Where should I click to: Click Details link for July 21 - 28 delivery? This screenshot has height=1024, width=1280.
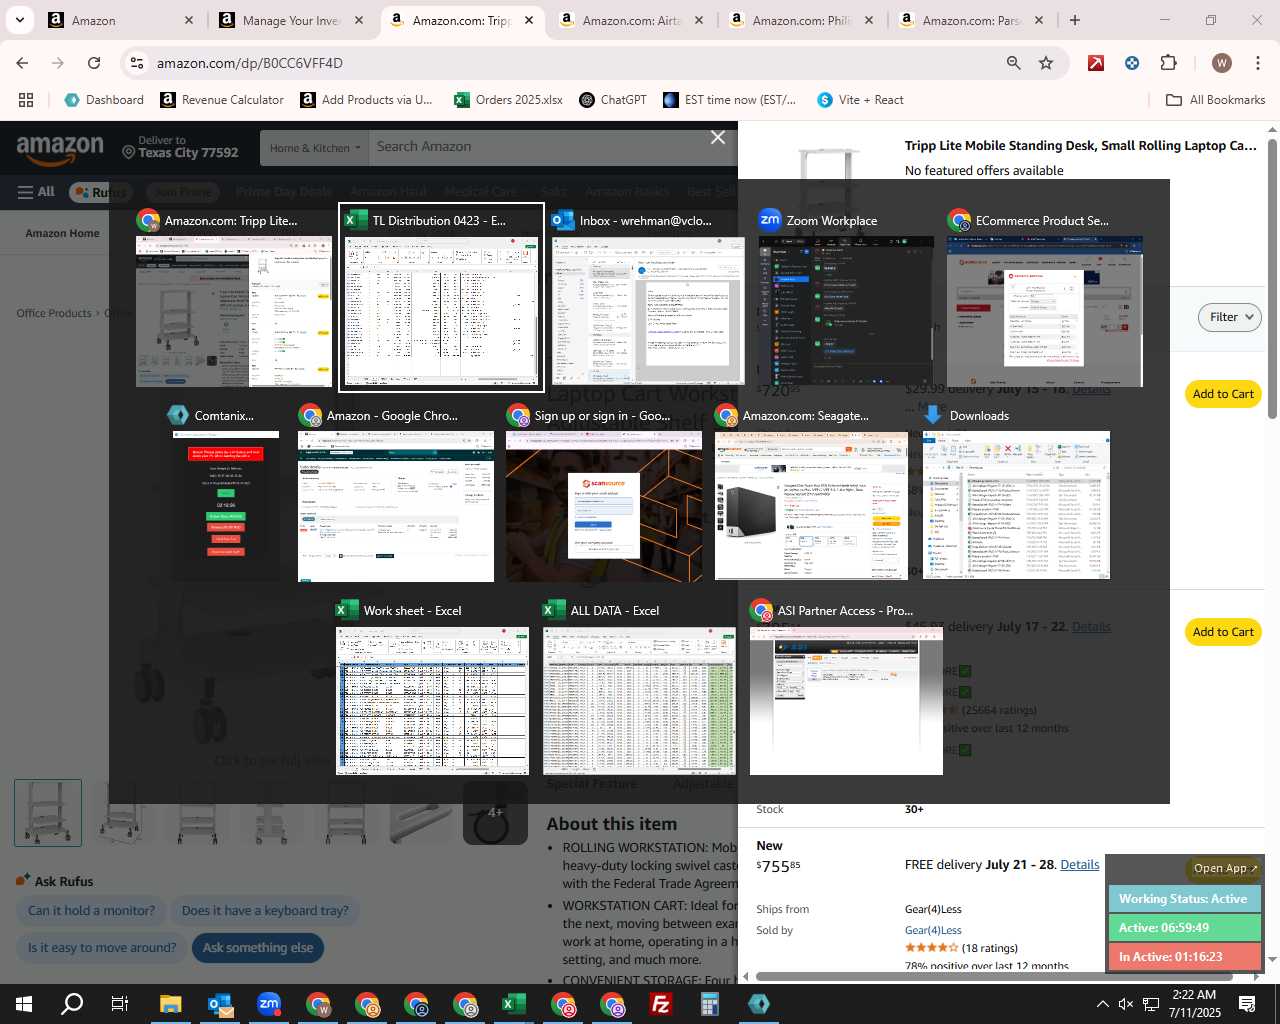(x=1079, y=865)
